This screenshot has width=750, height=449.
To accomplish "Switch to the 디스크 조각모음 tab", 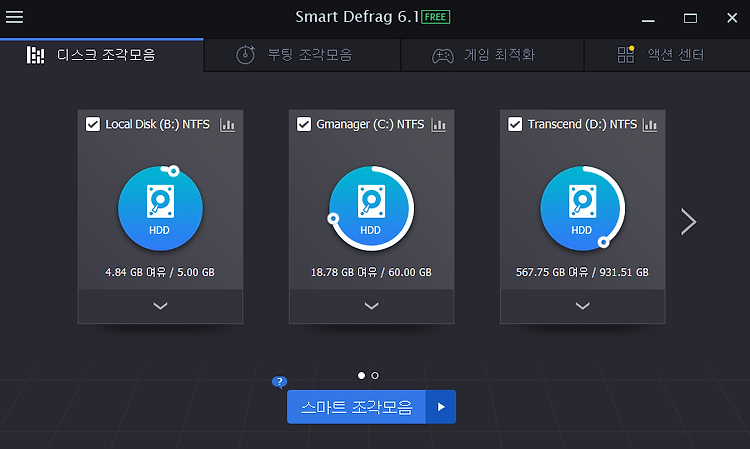I will tap(101, 55).
